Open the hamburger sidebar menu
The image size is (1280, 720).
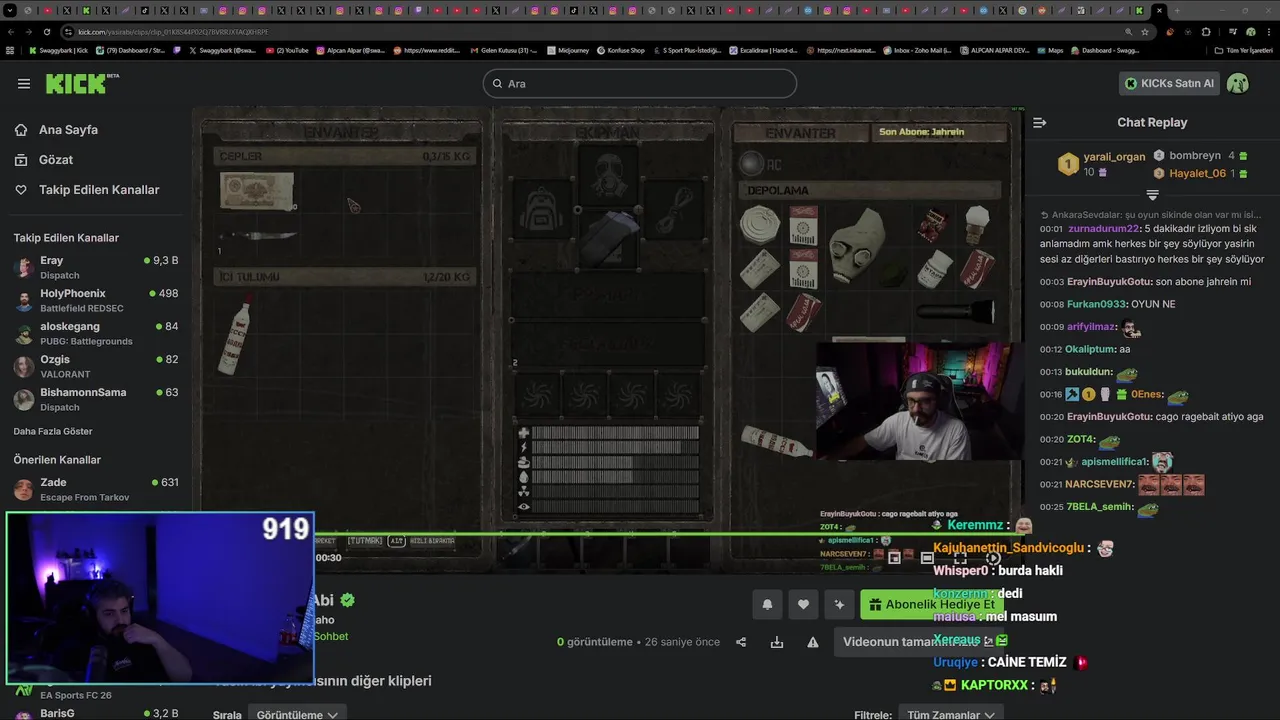(24, 84)
